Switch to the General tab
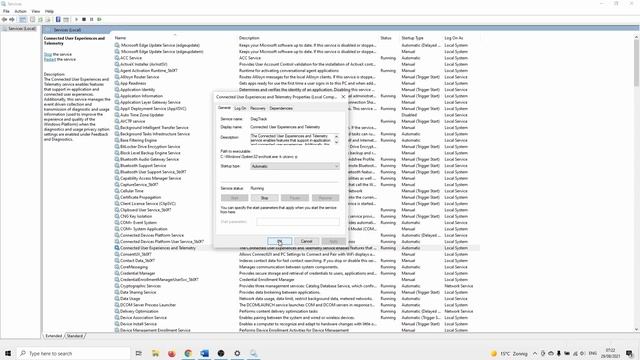The height and width of the screenshot is (360, 640). coord(224,108)
